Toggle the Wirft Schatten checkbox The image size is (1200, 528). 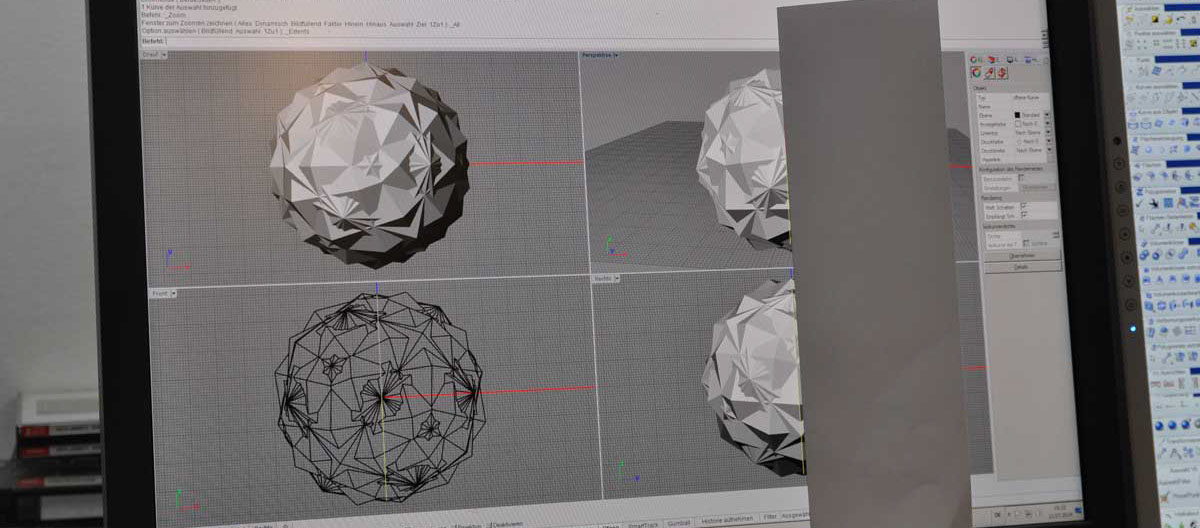pyautogui.click(x=1025, y=207)
